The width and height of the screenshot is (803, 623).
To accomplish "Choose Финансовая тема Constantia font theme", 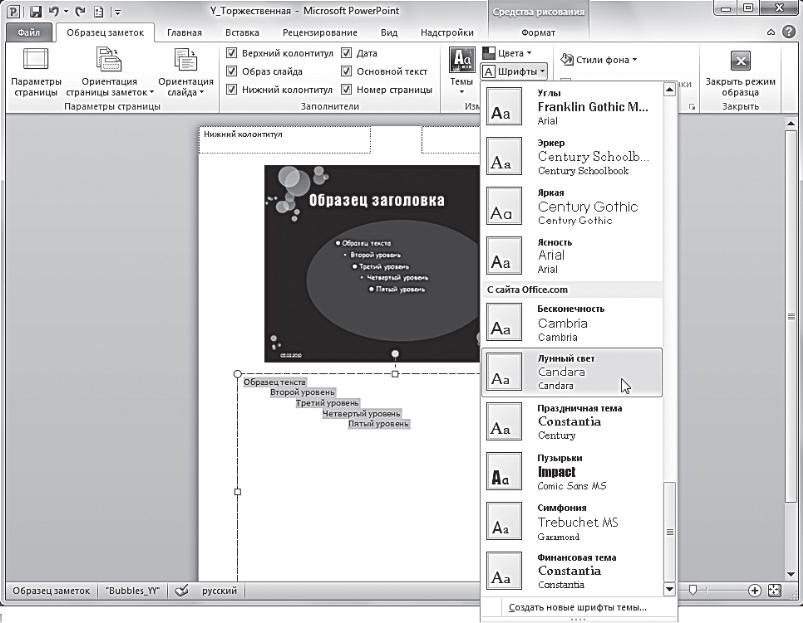I will (x=573, y=571).
